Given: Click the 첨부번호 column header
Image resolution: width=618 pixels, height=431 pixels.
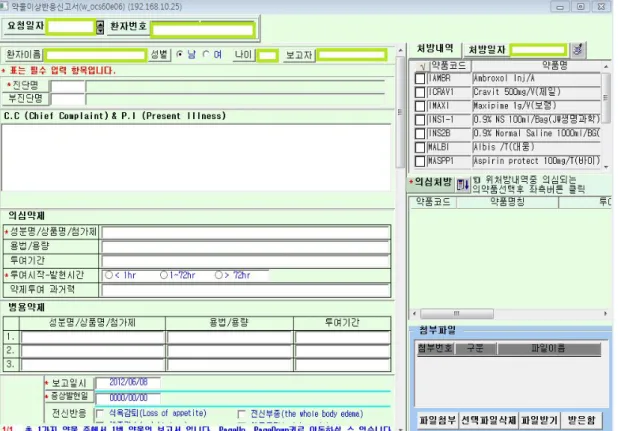Looking at the screenshot, I should (436, 348).
